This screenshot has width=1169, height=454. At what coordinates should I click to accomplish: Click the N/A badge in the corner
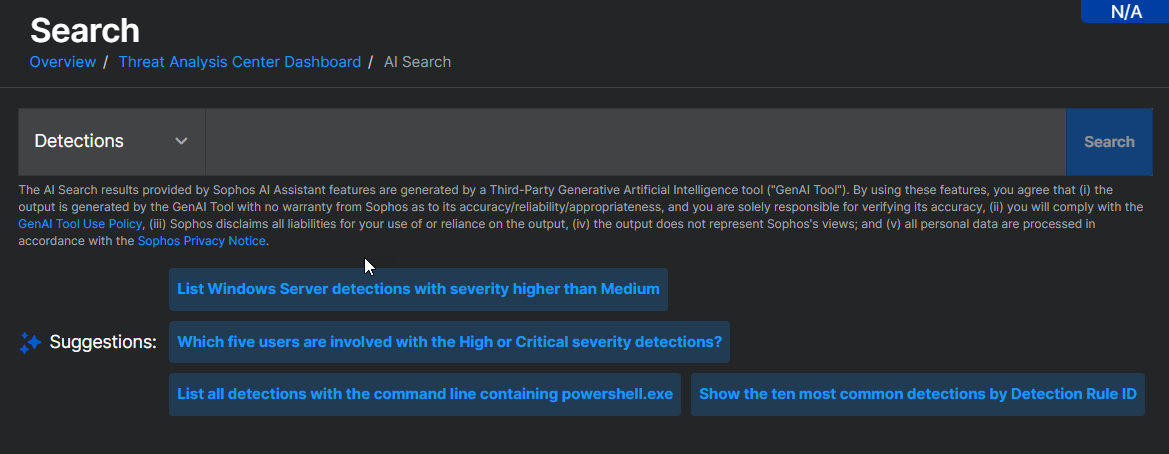[x=1125, y=12]
